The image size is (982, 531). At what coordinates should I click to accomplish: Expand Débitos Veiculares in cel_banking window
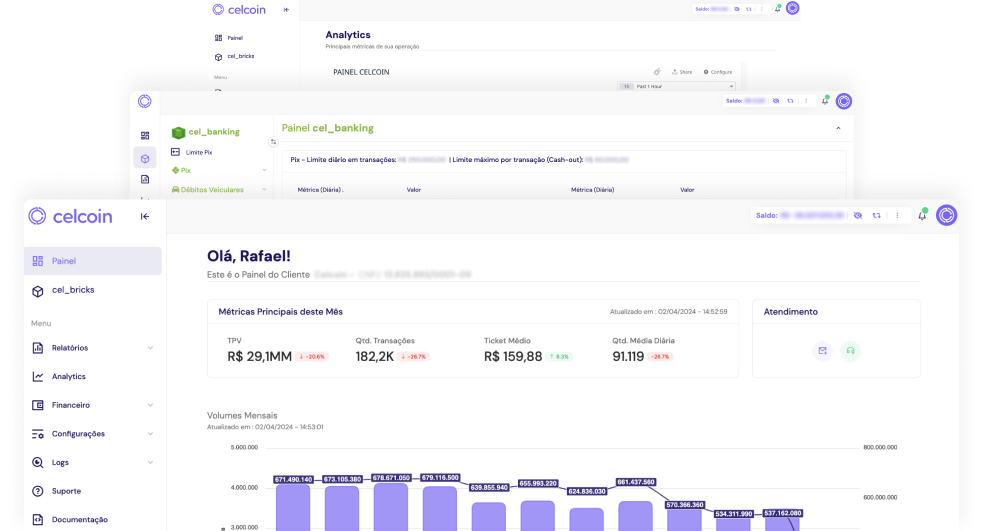pyautogui.click(x=264, y=190)
